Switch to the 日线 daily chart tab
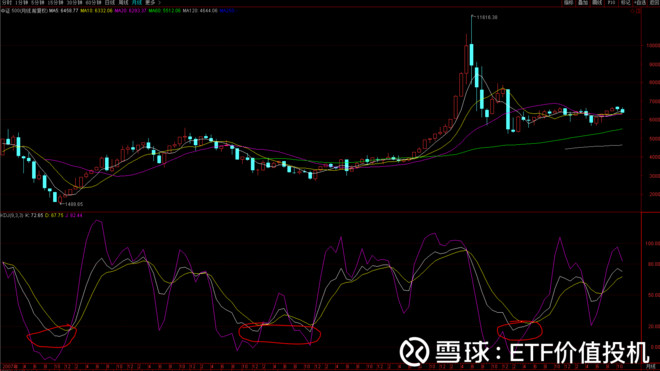660x371 pixels. coord(110,3)
